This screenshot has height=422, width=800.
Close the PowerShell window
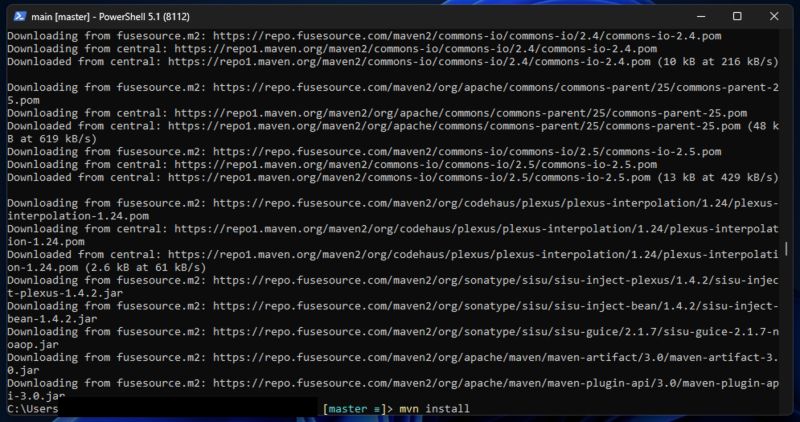(774, 16)
